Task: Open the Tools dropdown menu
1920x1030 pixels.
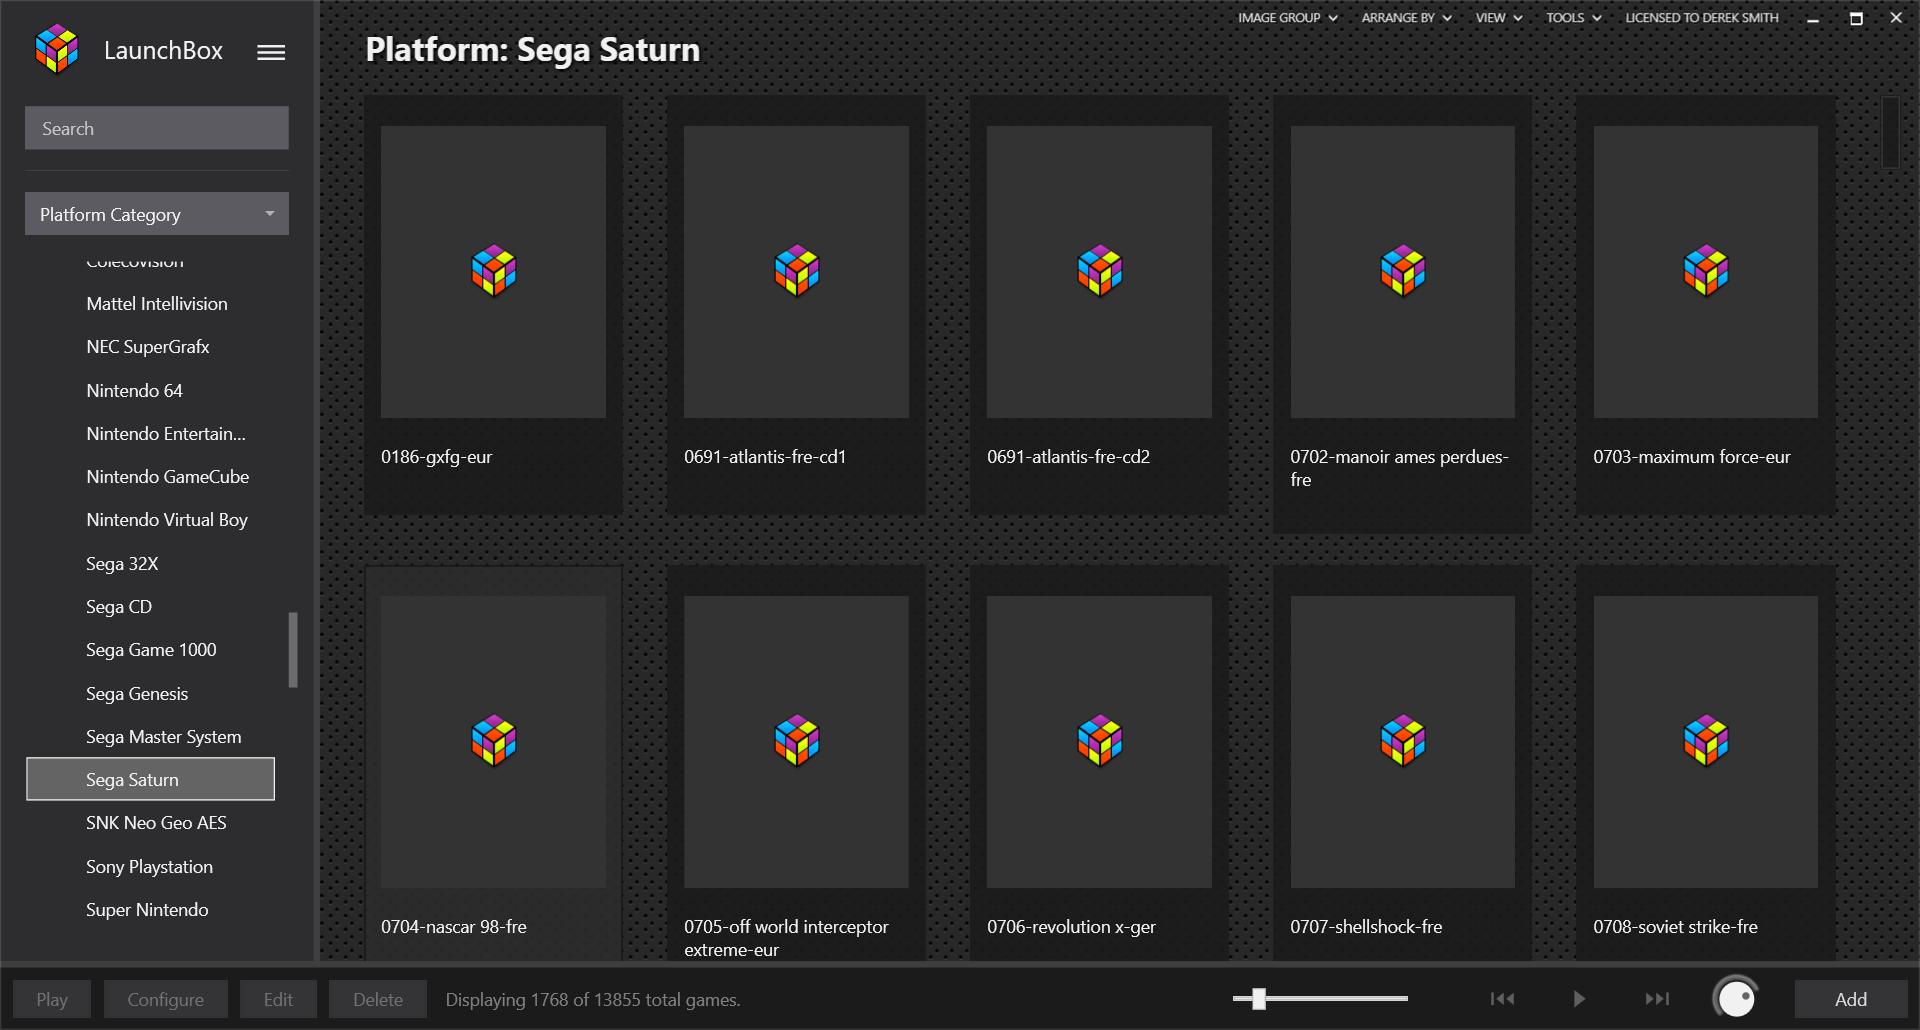Action: [x=1573, y=18]
